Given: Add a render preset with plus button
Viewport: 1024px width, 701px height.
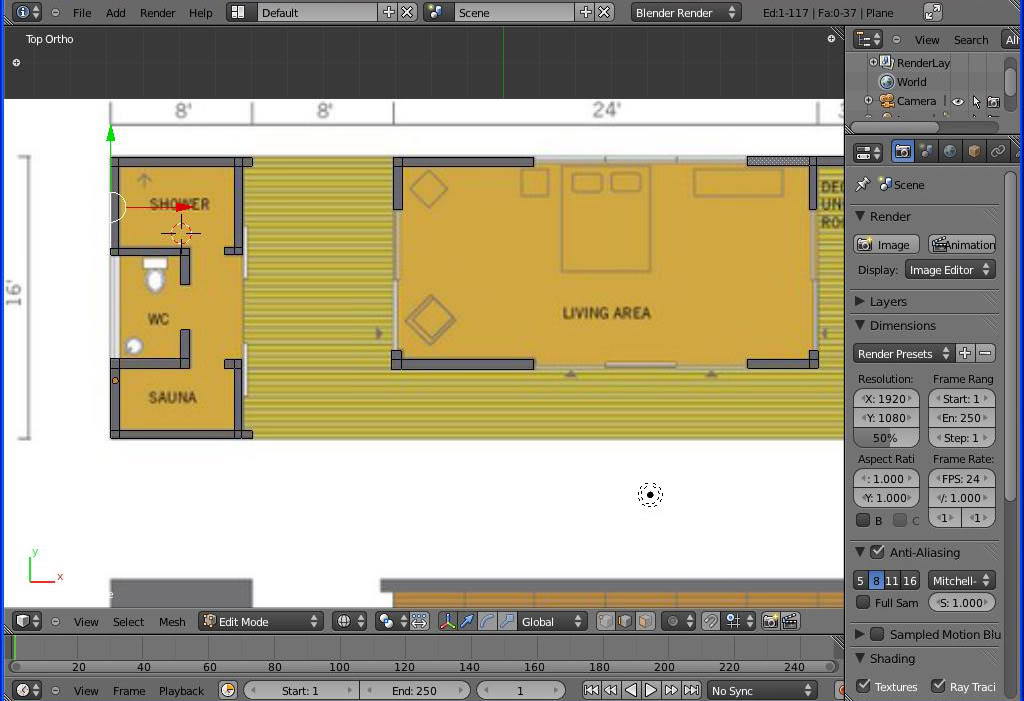Looking at the screenshot, I should pos(965,353).
